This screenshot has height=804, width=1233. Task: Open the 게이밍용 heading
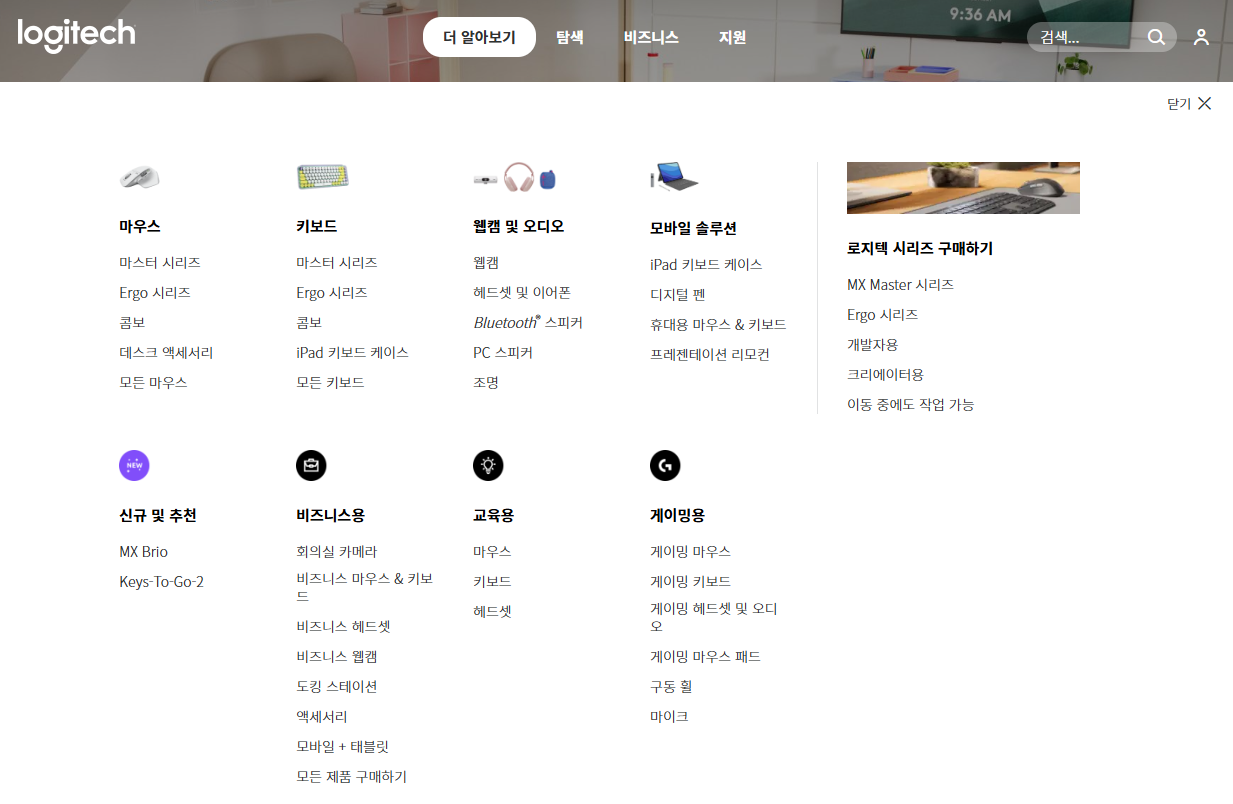click(x=677, y=515)
